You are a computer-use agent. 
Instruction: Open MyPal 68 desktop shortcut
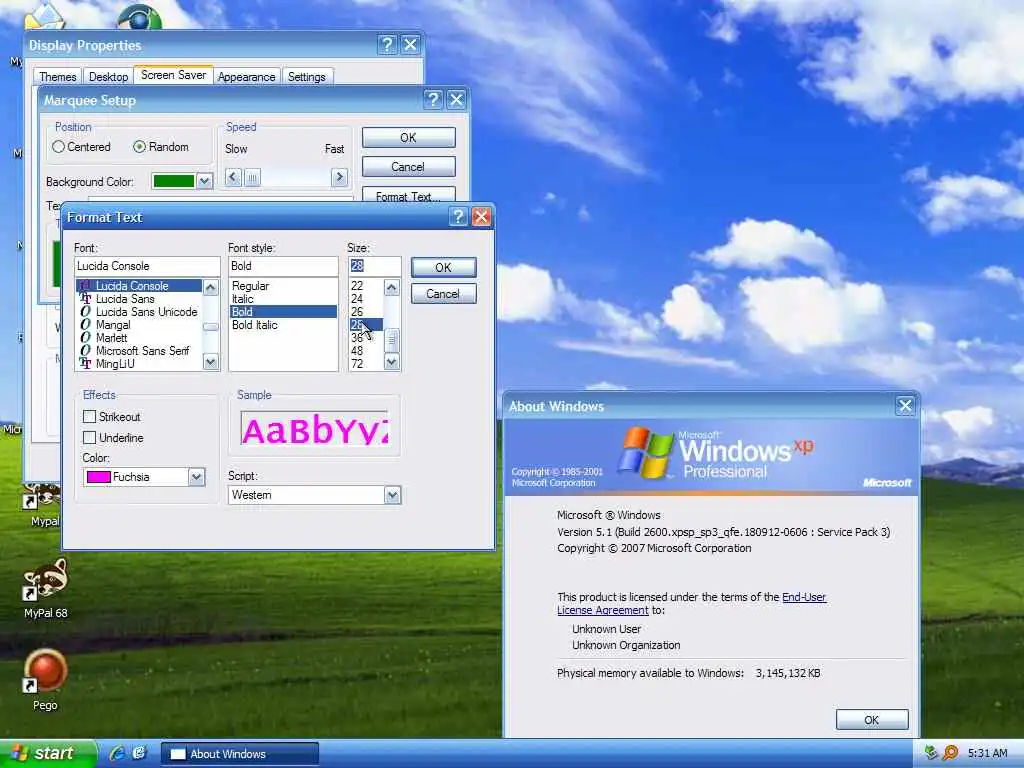pos(45,588)
